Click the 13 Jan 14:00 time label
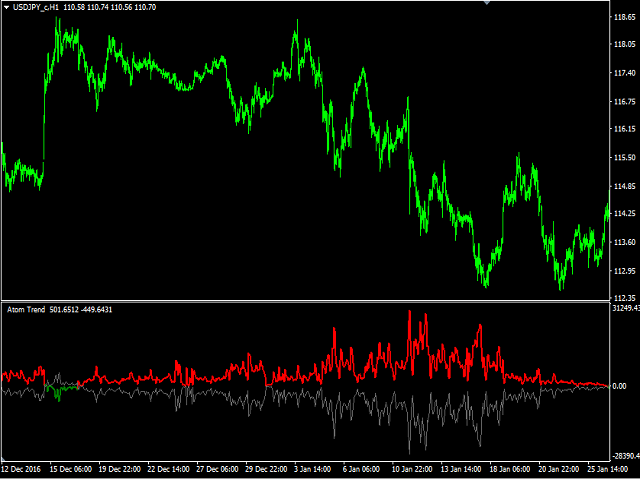640x480 pixels. pos(461,469)
